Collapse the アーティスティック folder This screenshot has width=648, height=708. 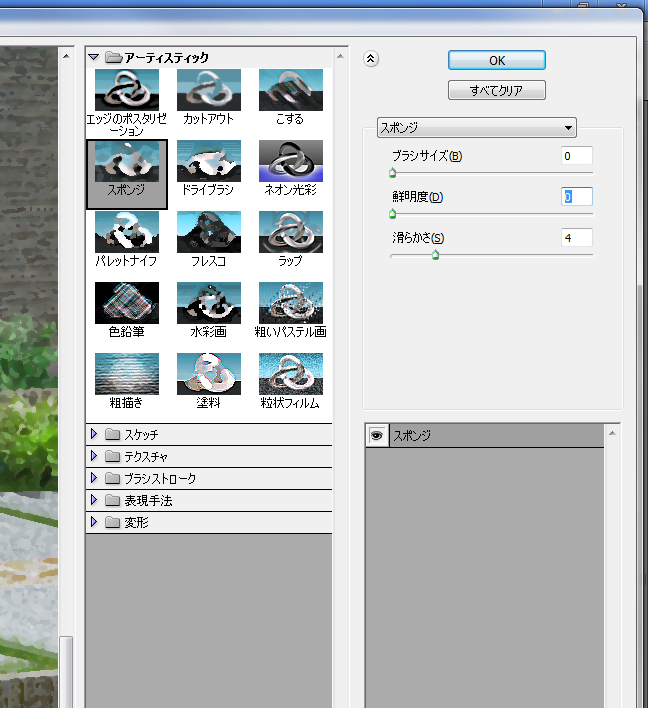coord(94,57)
